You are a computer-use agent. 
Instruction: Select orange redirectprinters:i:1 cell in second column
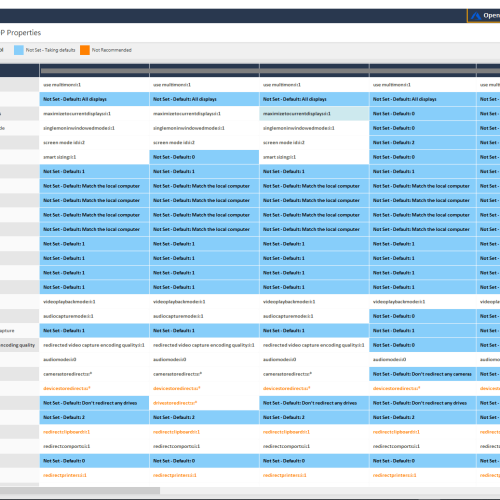tap(204, 475)
